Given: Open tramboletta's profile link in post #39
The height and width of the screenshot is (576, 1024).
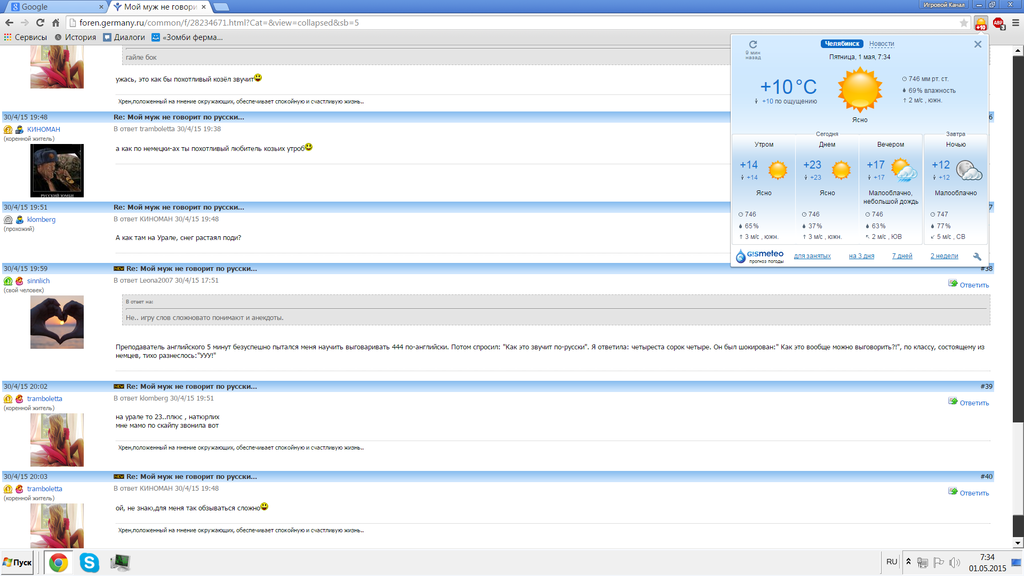Looking at the screenshot, I should point(44,398).
